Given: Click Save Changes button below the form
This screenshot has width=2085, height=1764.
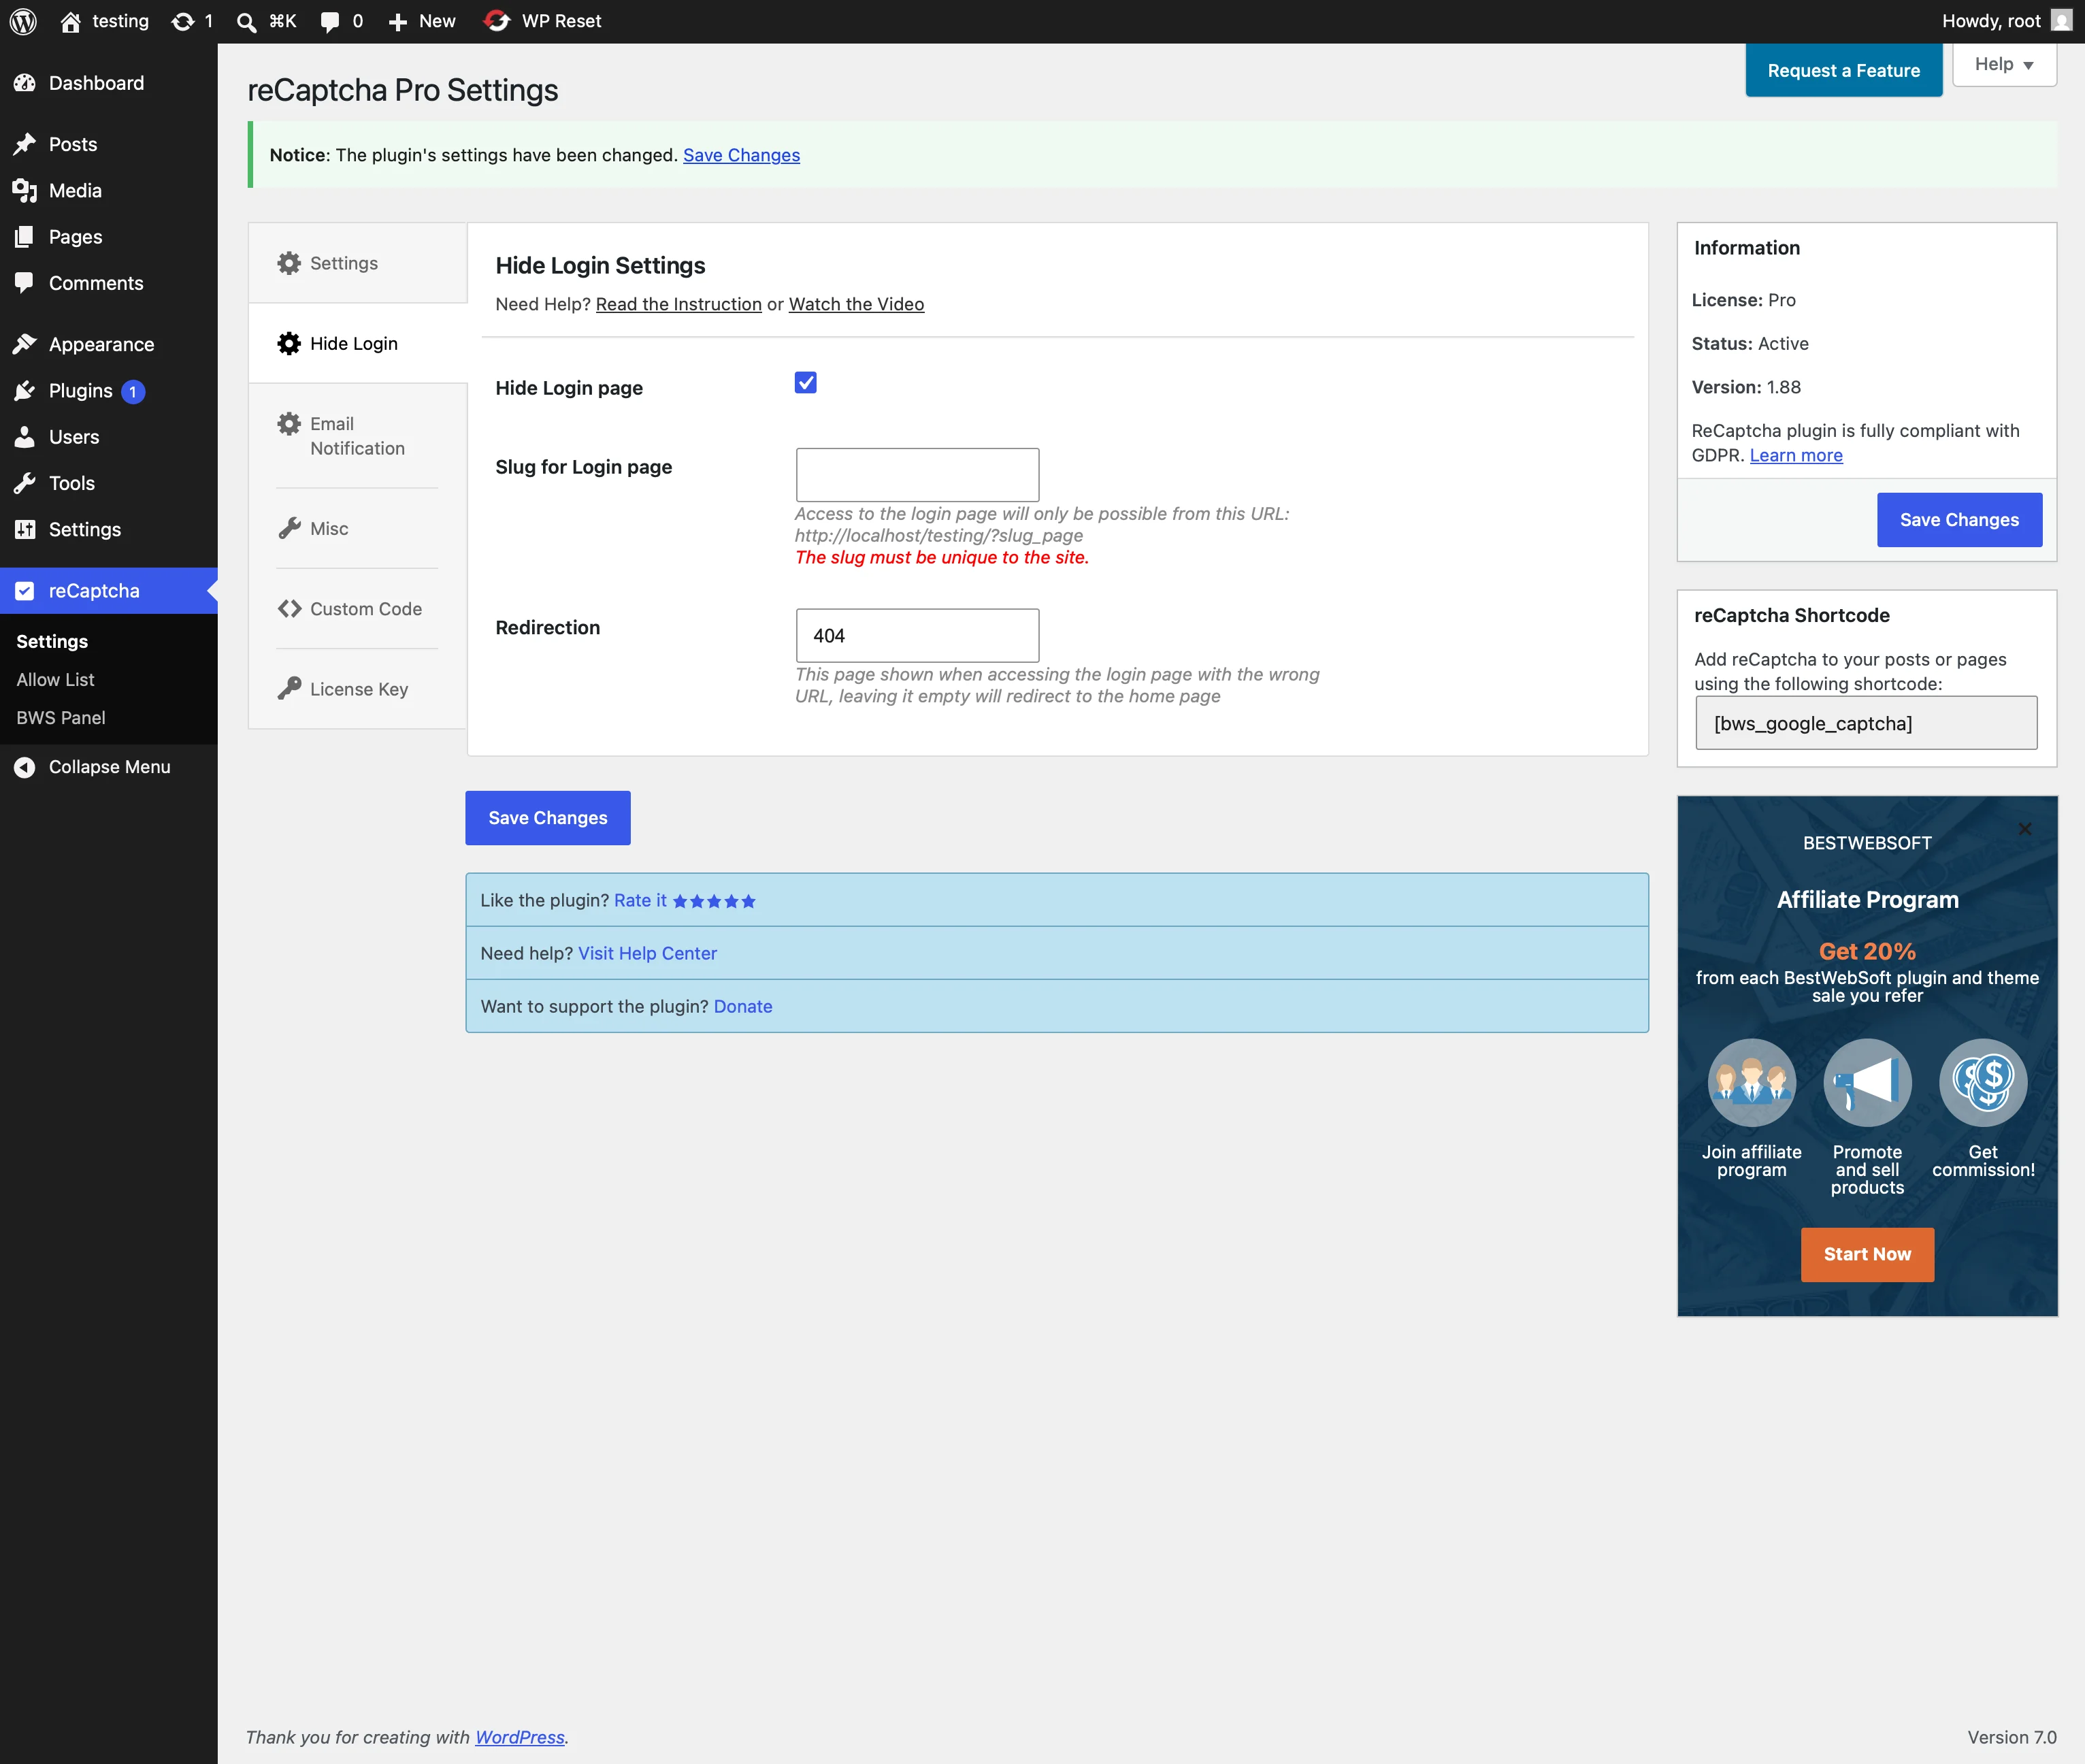Looking at the screenshot, I should [x=547, y=818].
